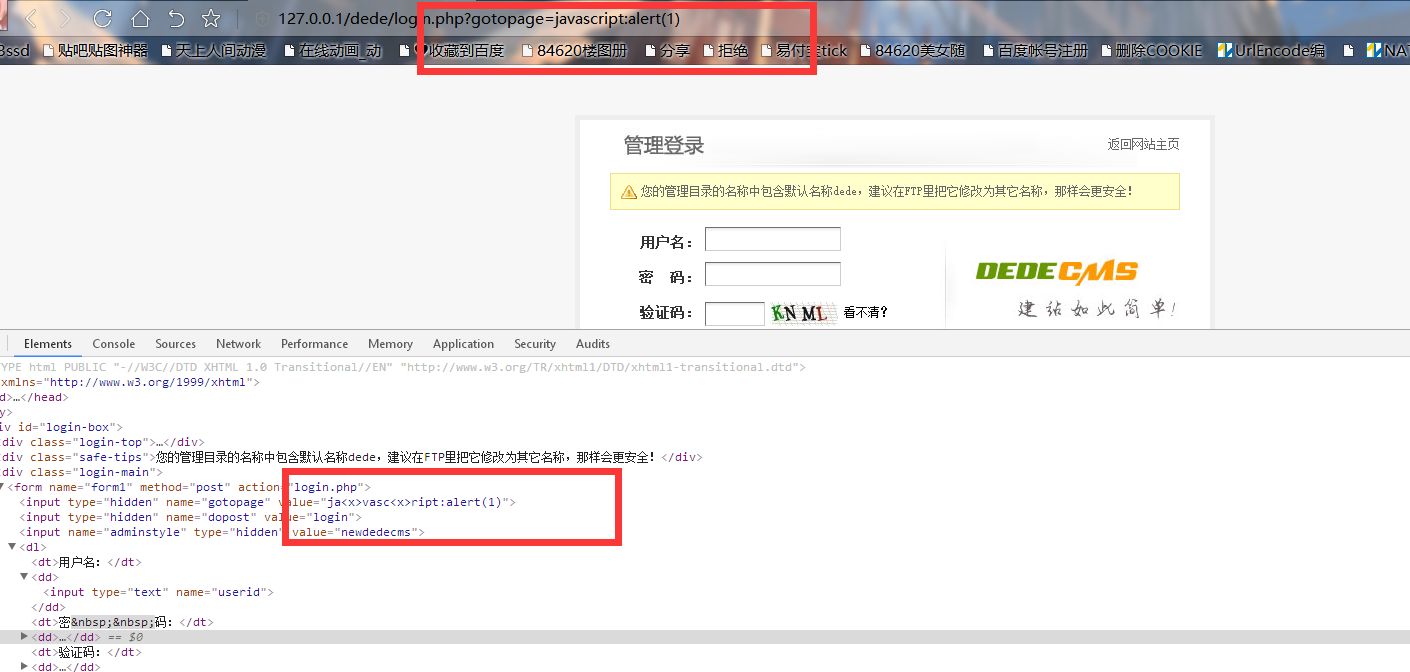Viewport: 1410px width, 672px height.
Task: Bookmark this page with the star icon
Action: [211, 18]
